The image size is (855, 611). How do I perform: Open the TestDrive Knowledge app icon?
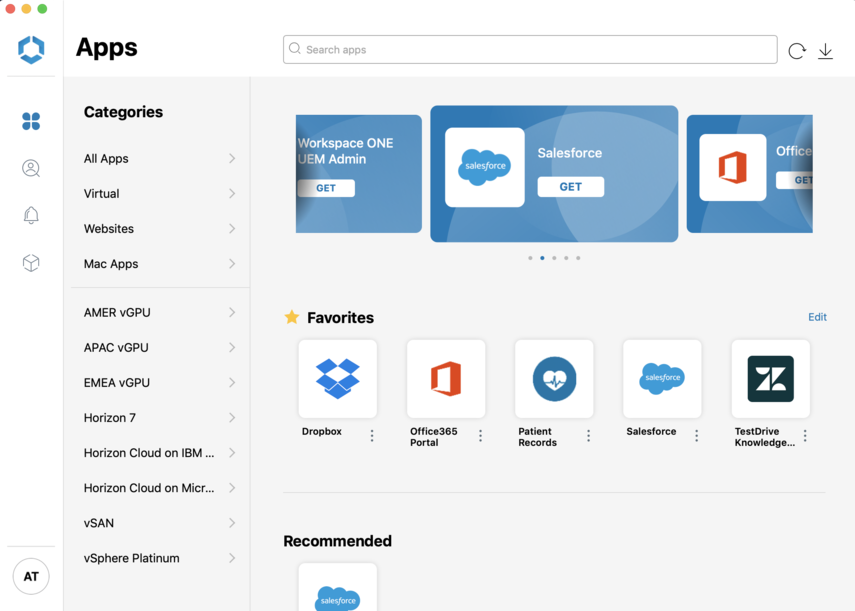770,379
